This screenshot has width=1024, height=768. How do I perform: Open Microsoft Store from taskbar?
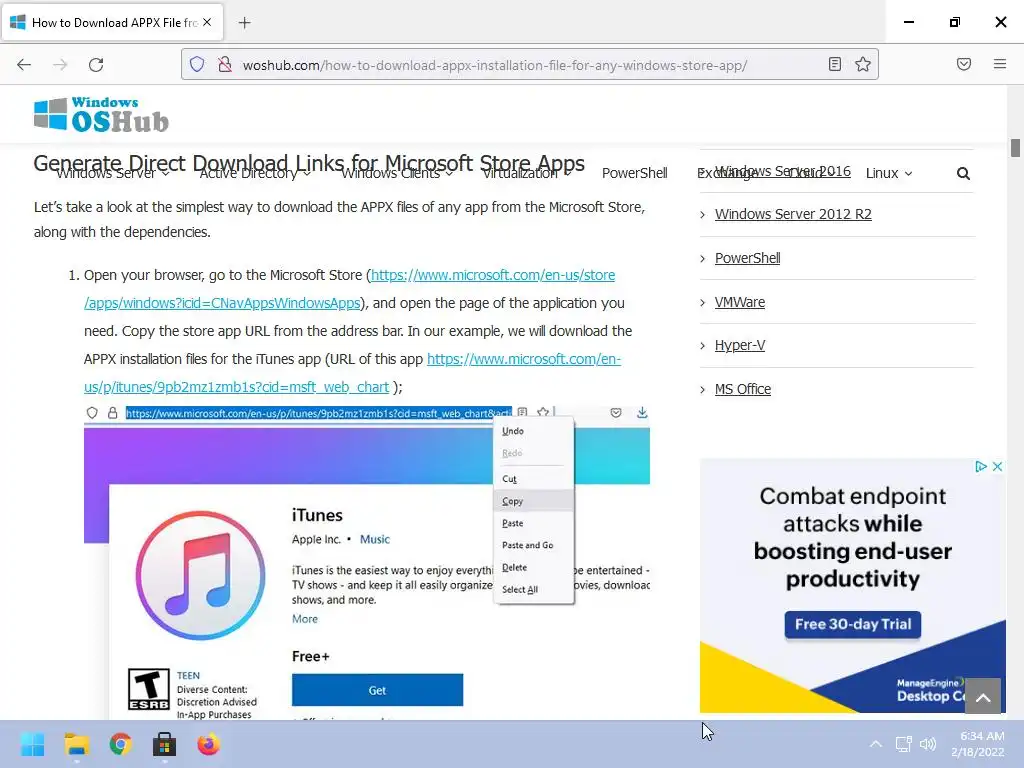click(x=165, y=744)
